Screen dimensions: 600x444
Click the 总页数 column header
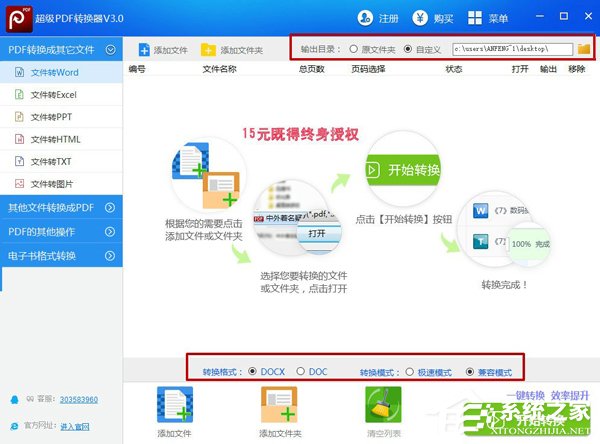point(311,69)
